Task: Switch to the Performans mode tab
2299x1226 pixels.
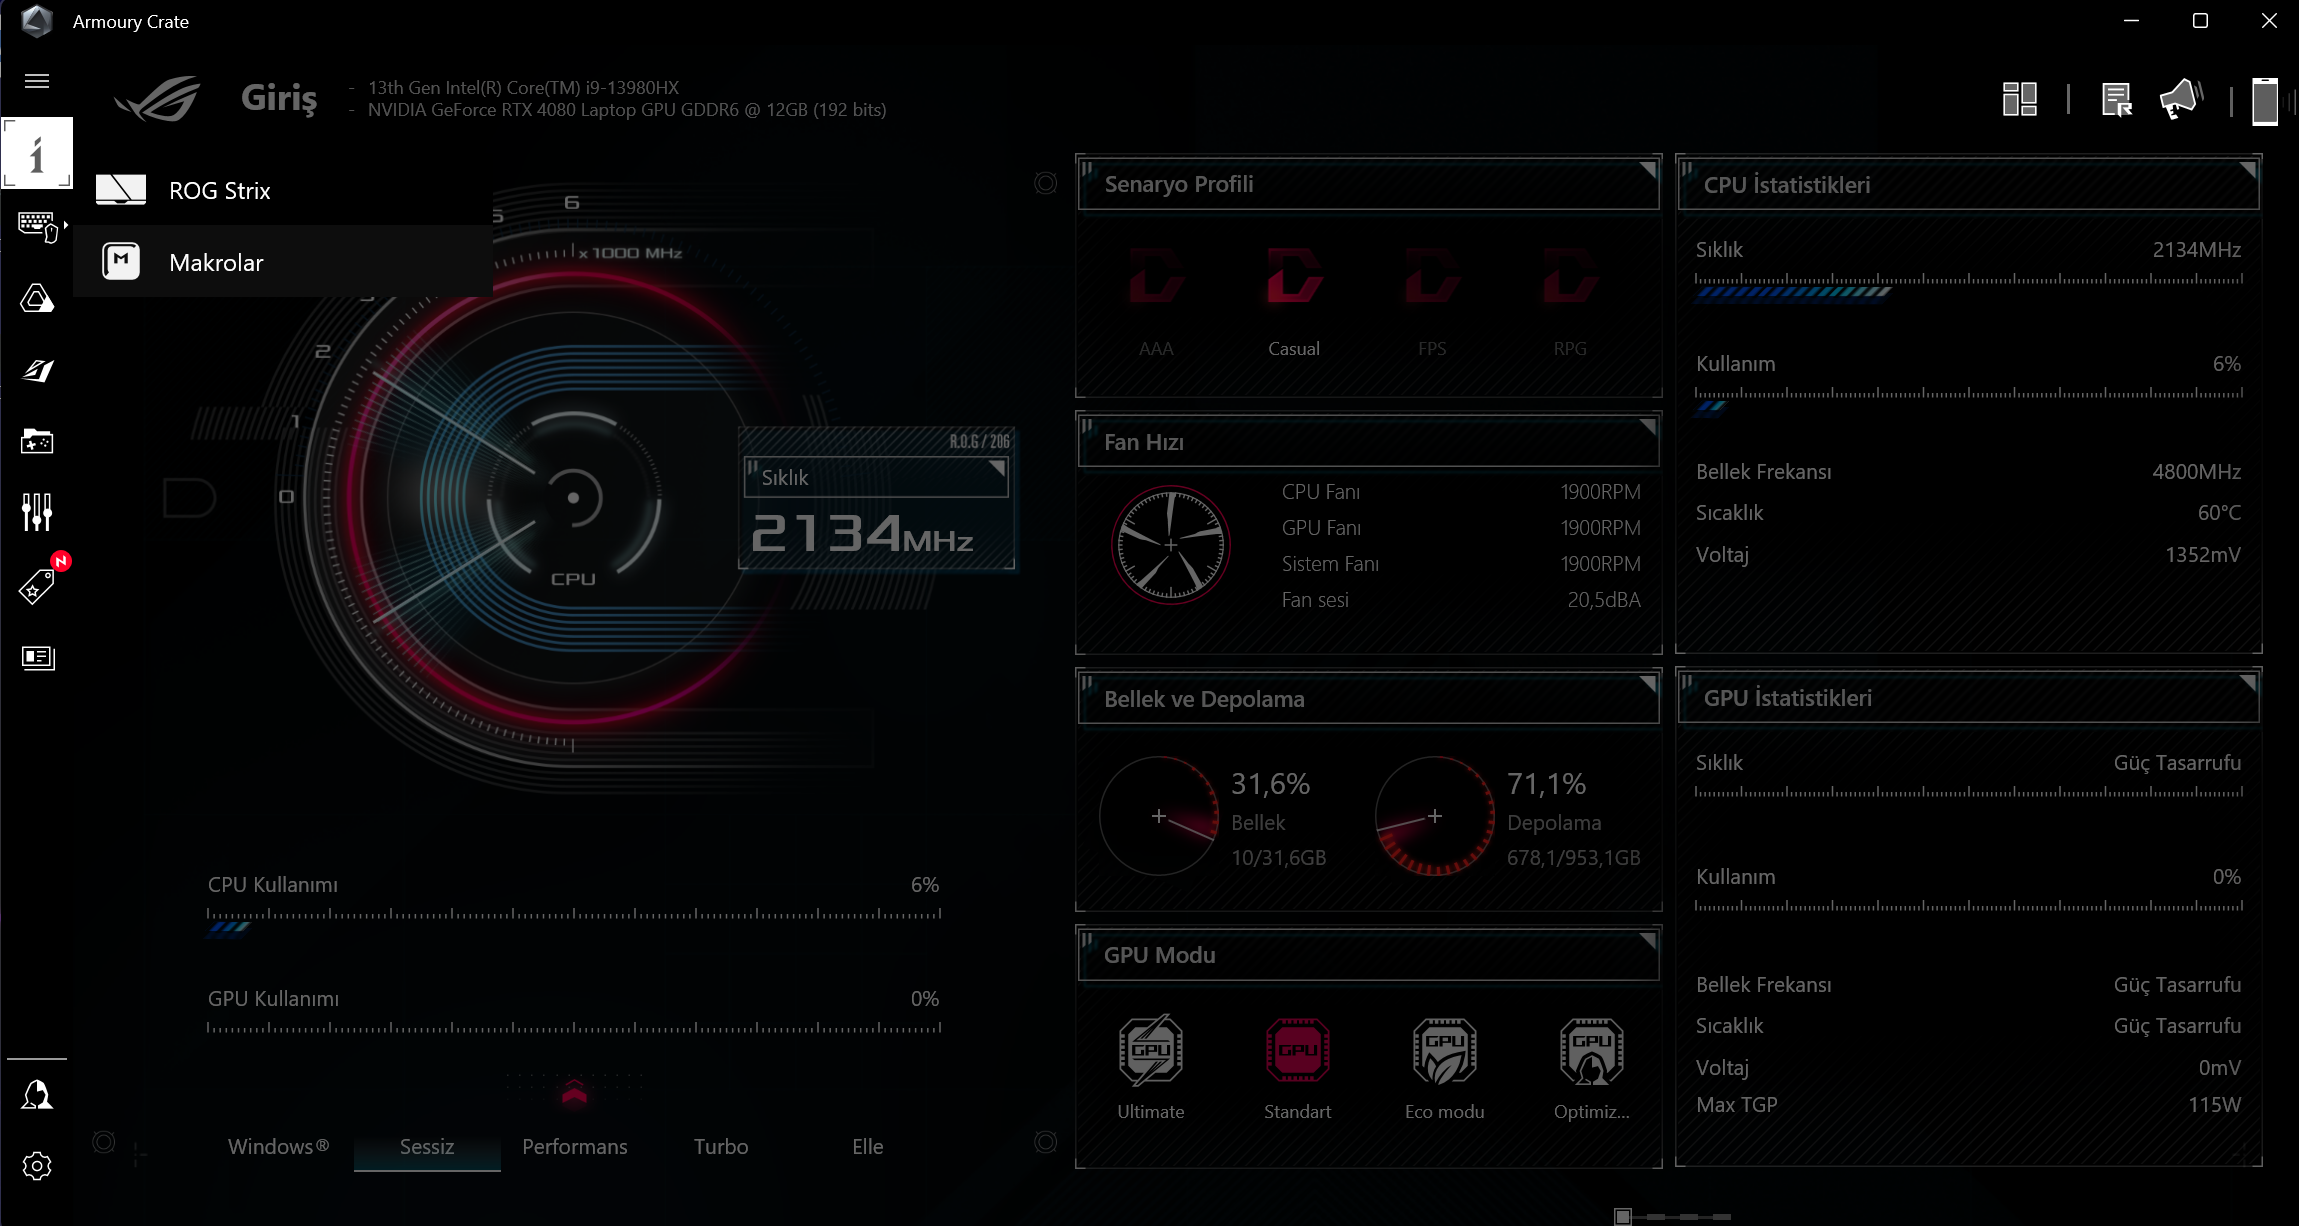Action: (x=574, y=1147)
